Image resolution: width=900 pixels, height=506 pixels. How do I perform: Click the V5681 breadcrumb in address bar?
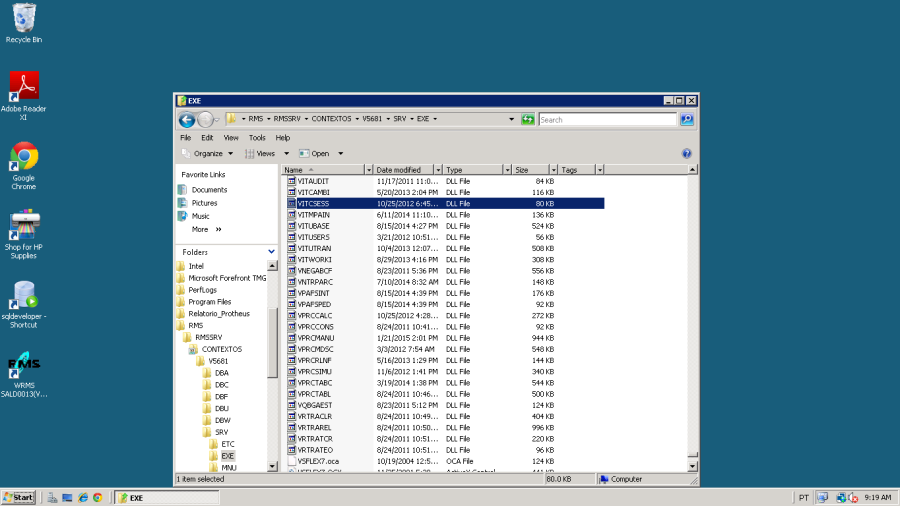(x=372, y=119)
